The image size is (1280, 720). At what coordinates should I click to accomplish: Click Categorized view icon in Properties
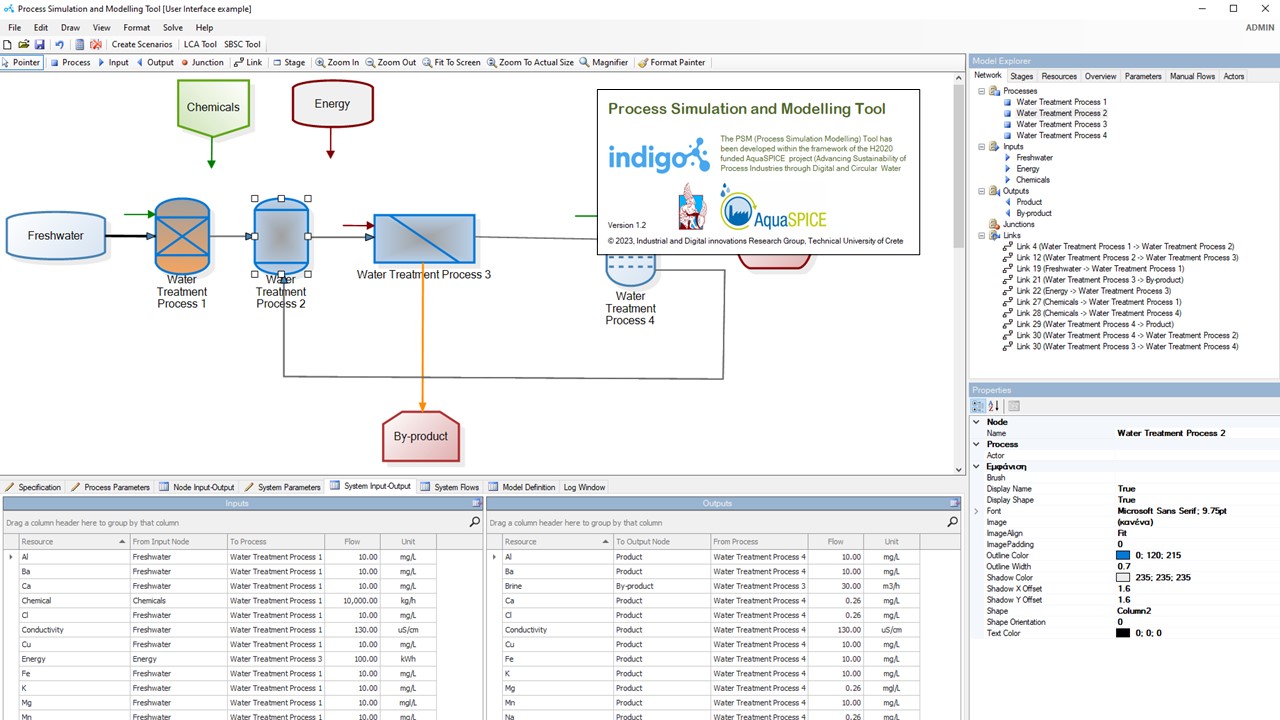978,406
